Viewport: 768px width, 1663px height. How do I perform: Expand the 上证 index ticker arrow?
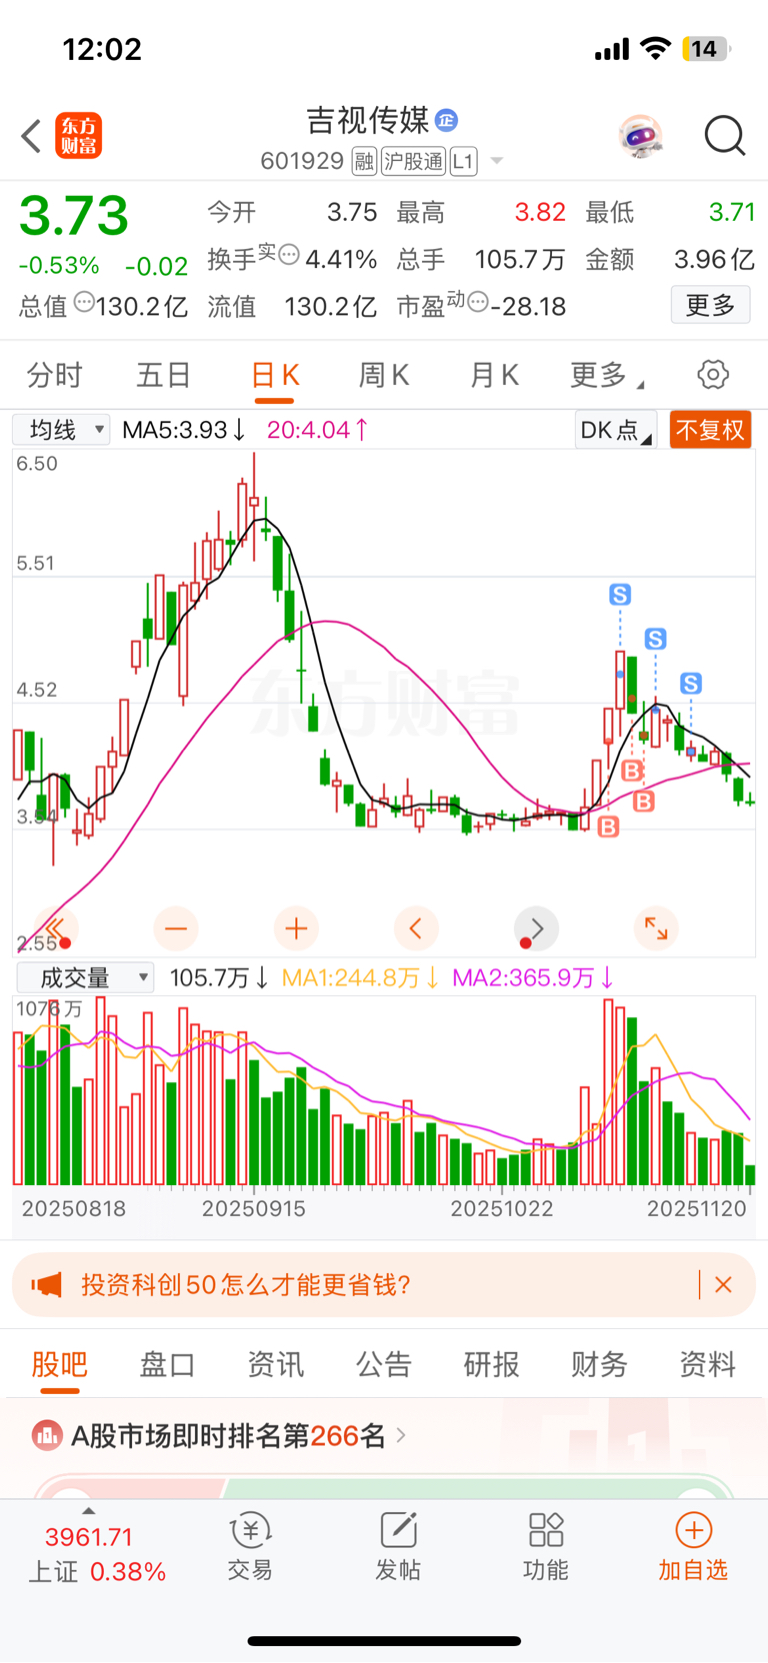coord(88,1511)
